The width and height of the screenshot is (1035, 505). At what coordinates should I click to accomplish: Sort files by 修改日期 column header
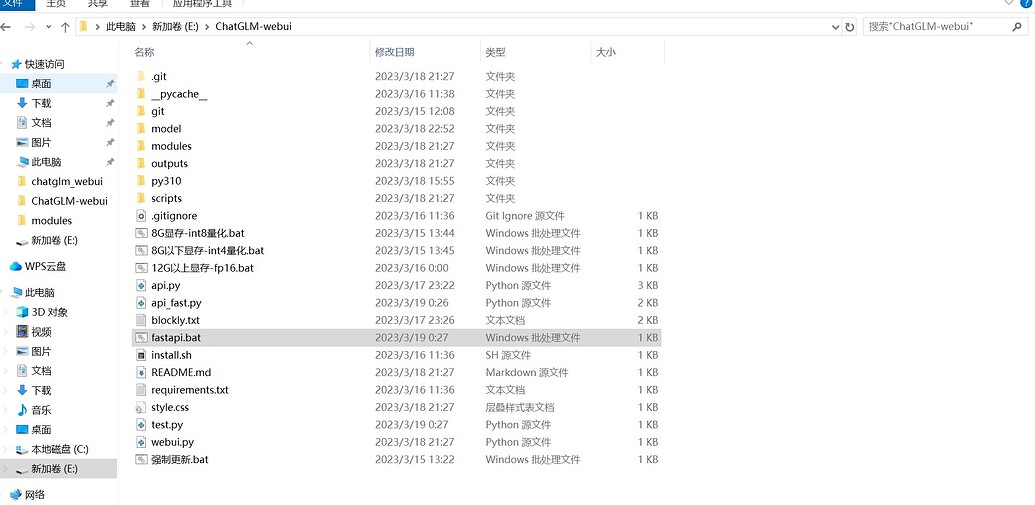394,52
